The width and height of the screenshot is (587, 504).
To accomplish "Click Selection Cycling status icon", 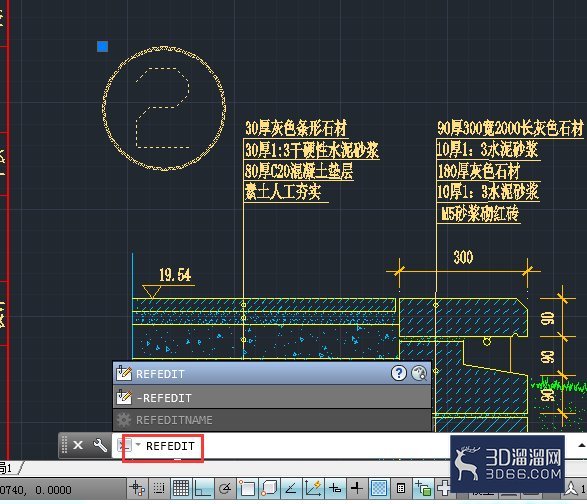I will pyautogui.click(x=423, y=488).
